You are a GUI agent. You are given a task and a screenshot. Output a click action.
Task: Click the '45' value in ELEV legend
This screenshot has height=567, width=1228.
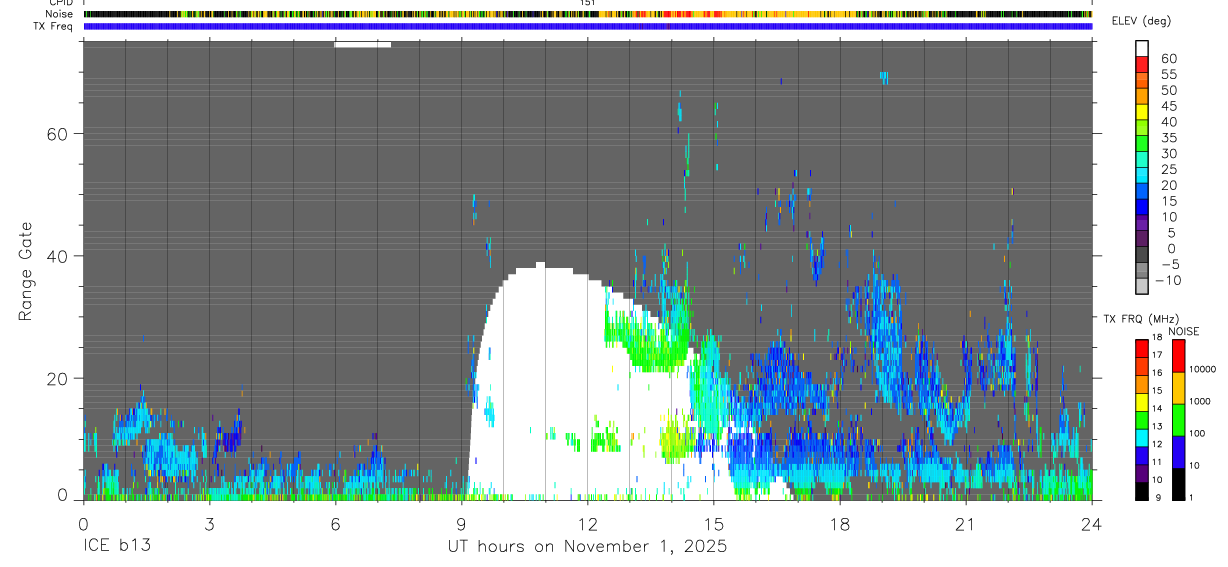tap(1168, 106)
